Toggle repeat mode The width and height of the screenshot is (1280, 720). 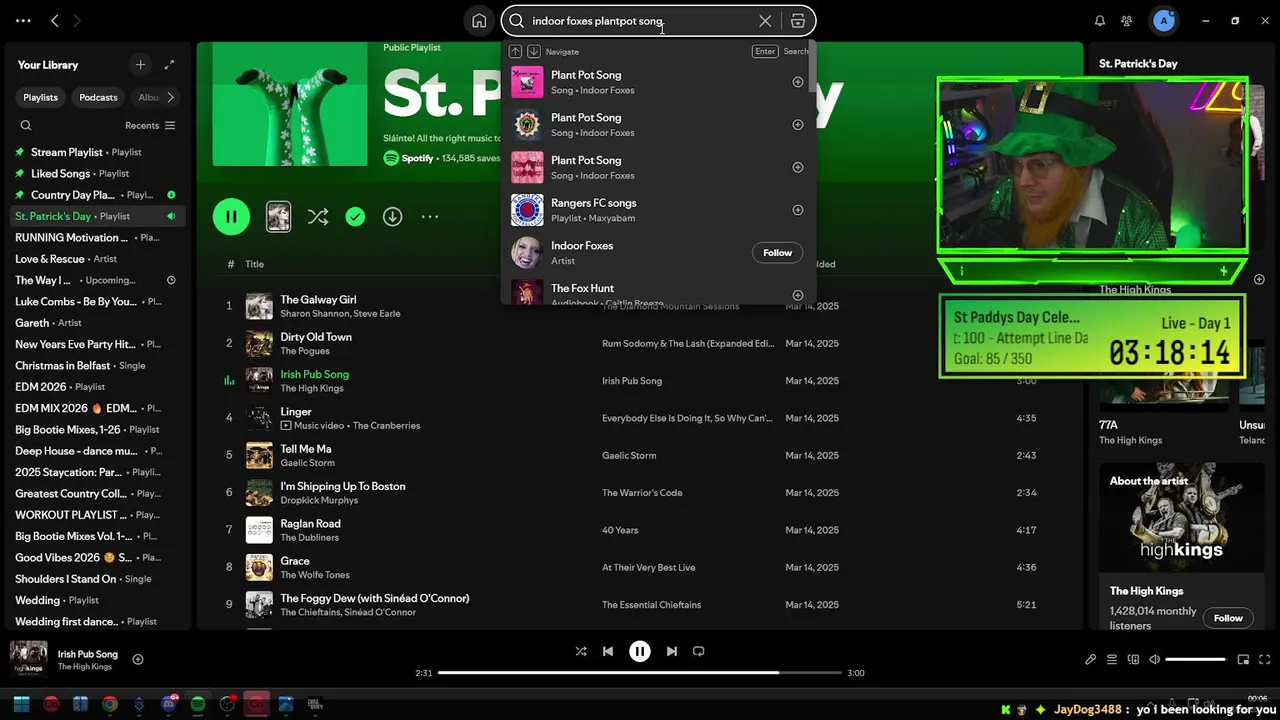click(699, 651)
